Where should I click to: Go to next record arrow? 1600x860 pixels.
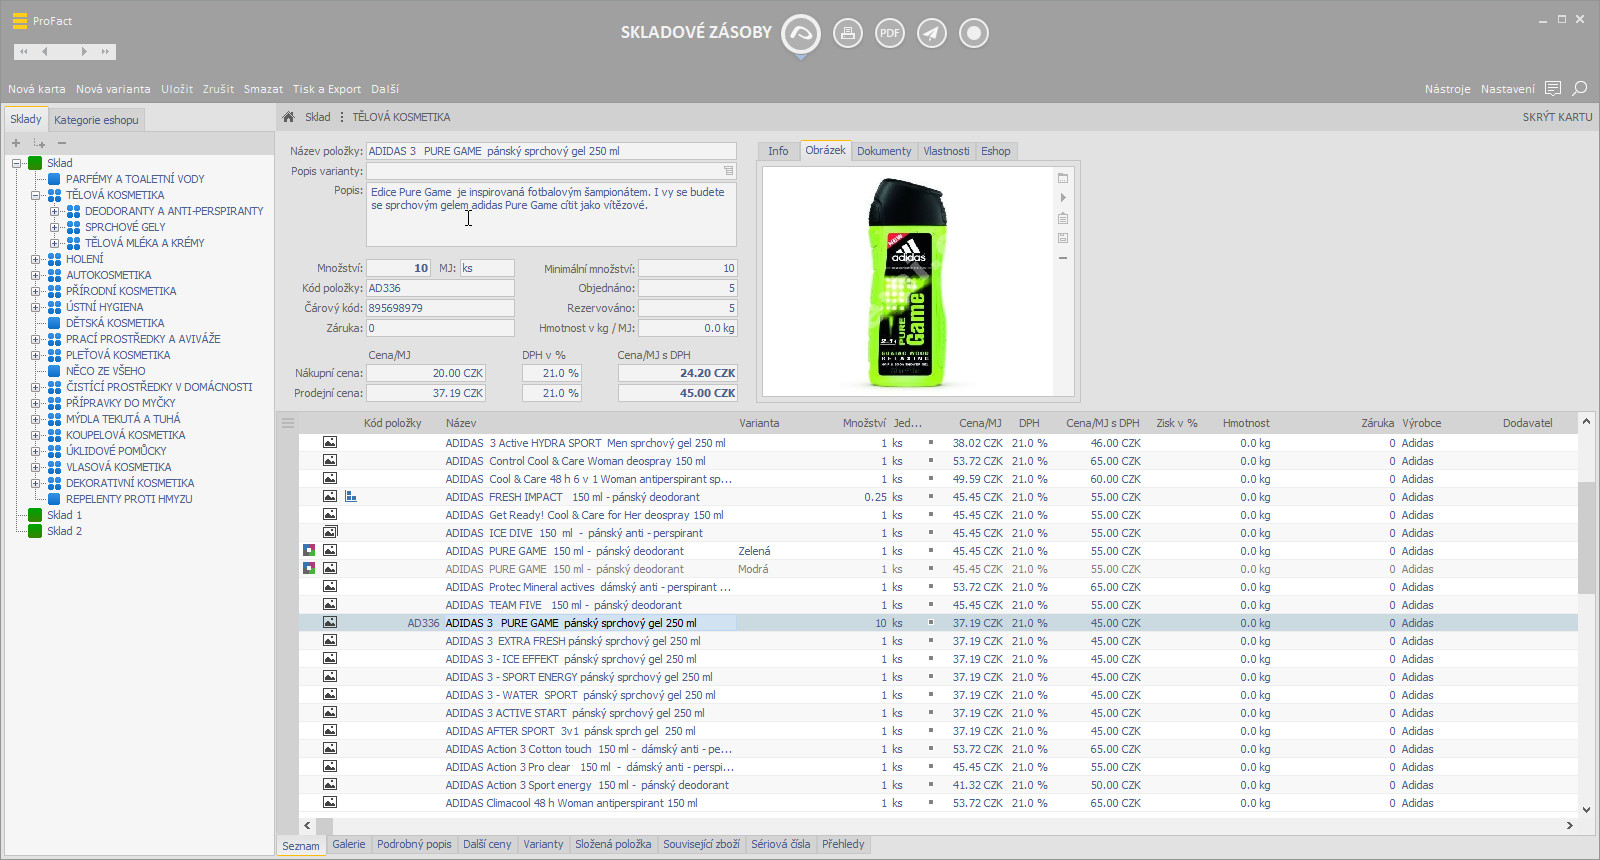pos(84,51)
